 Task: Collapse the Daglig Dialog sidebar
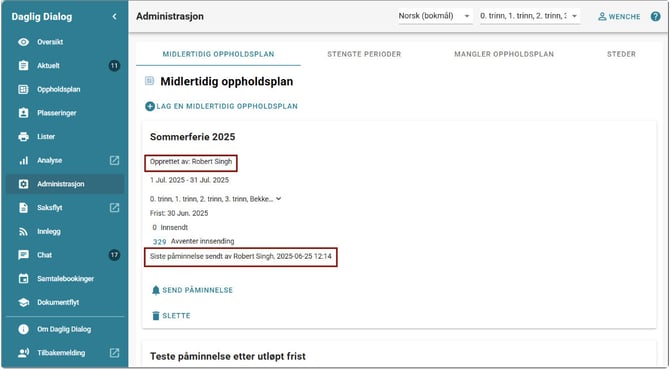click(114, 17)
